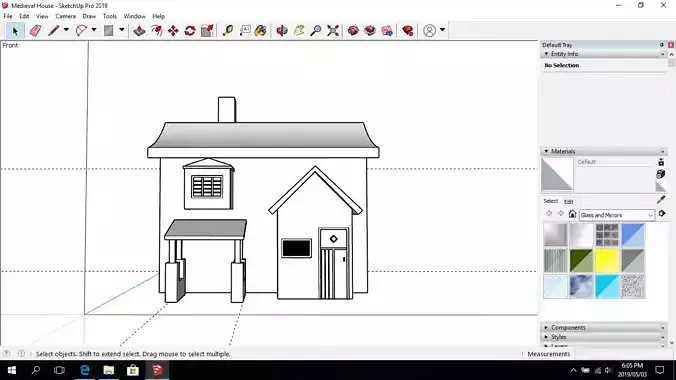Open the Camera menu
The width and height of the screenshot is (676, 380).
click(x=66, y=16)
